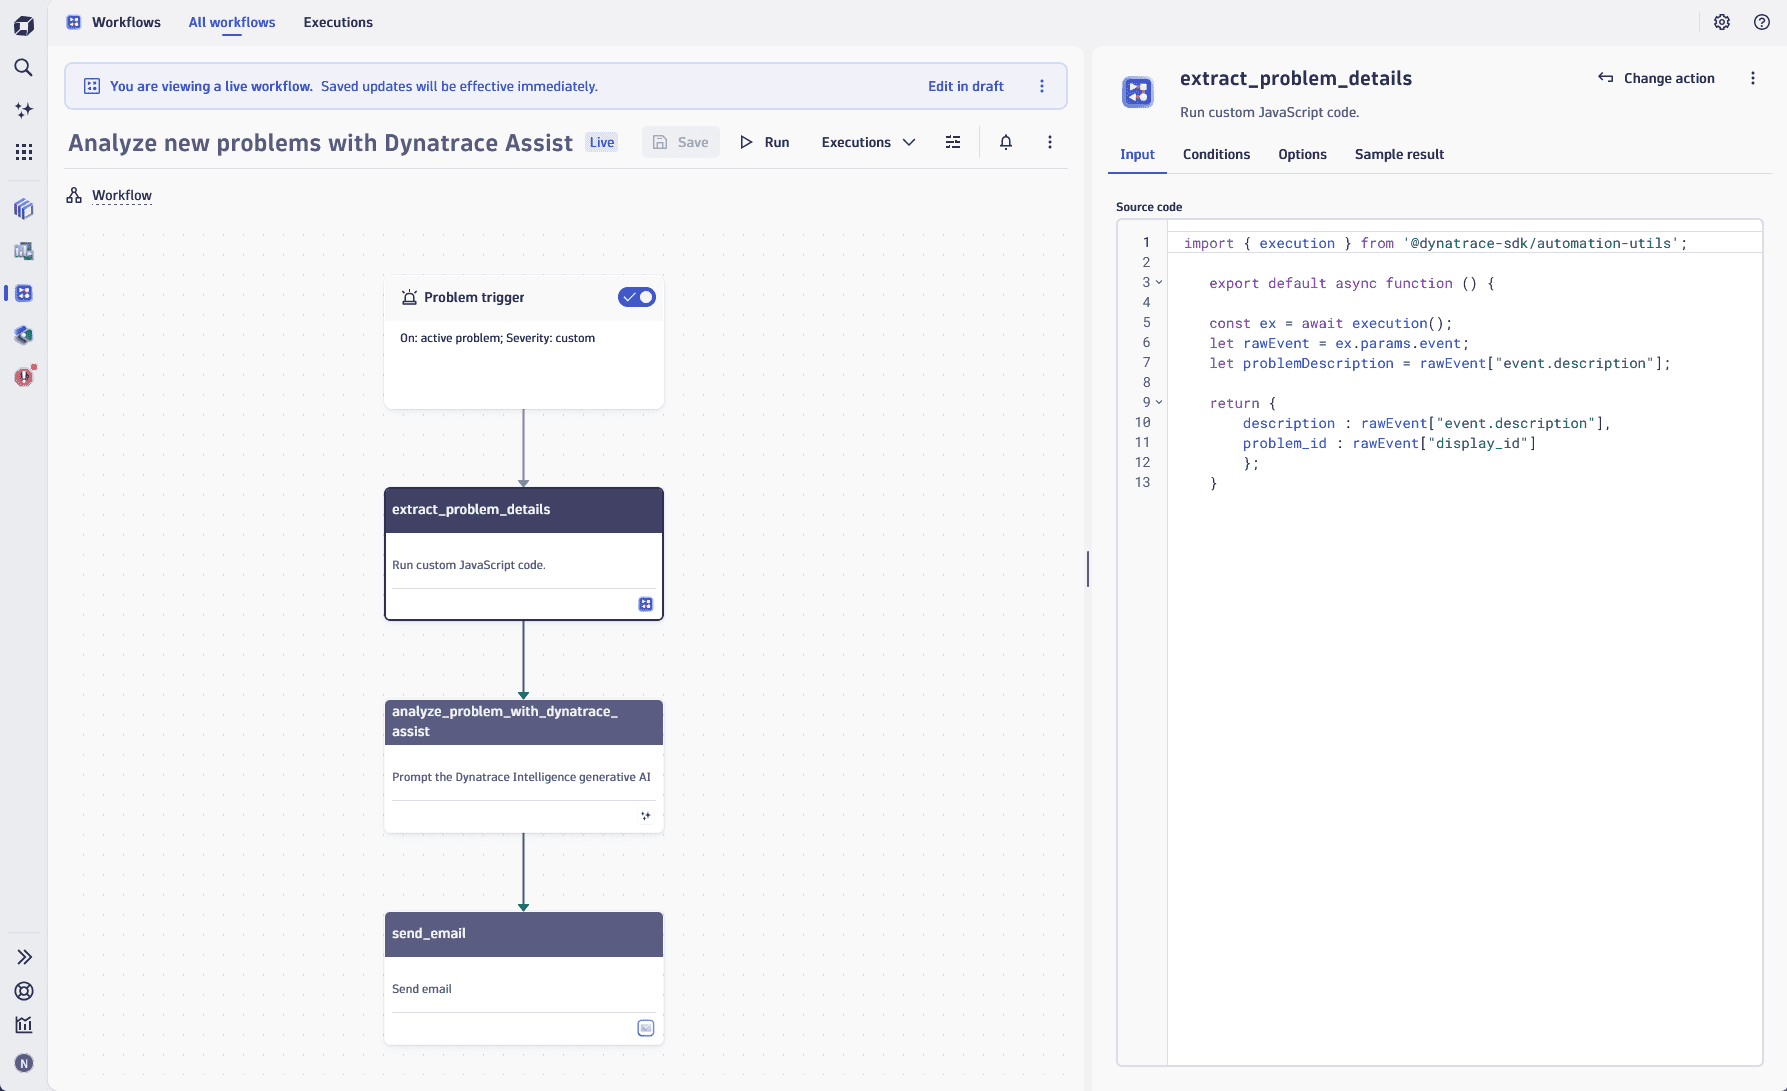The width and height of the screenshot is (1787, 1091).
Task: Collapse the code fold at line 3
Action: [1159, 282]
